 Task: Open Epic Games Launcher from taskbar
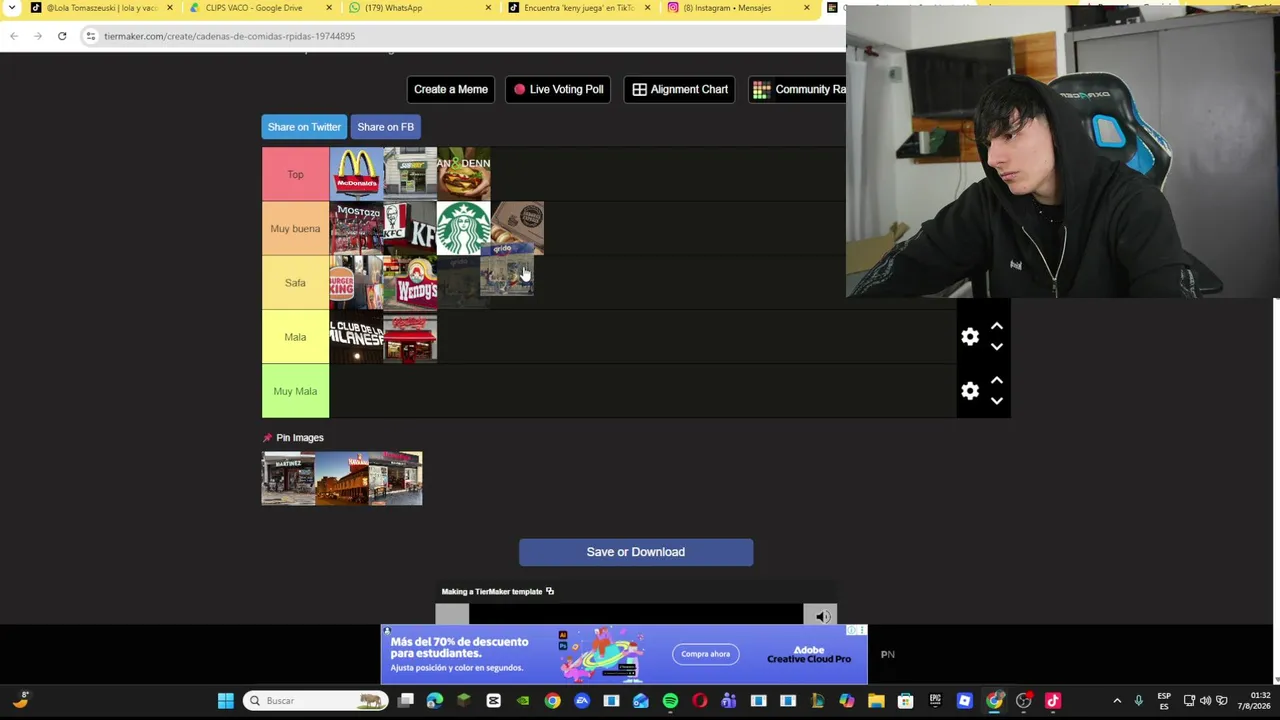(x=935, y=701)
